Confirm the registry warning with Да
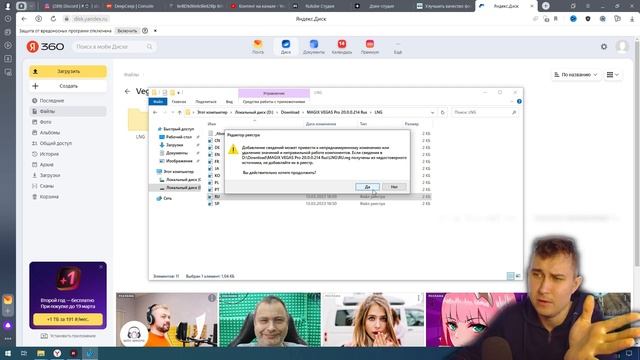 click(x=367, y=187)
